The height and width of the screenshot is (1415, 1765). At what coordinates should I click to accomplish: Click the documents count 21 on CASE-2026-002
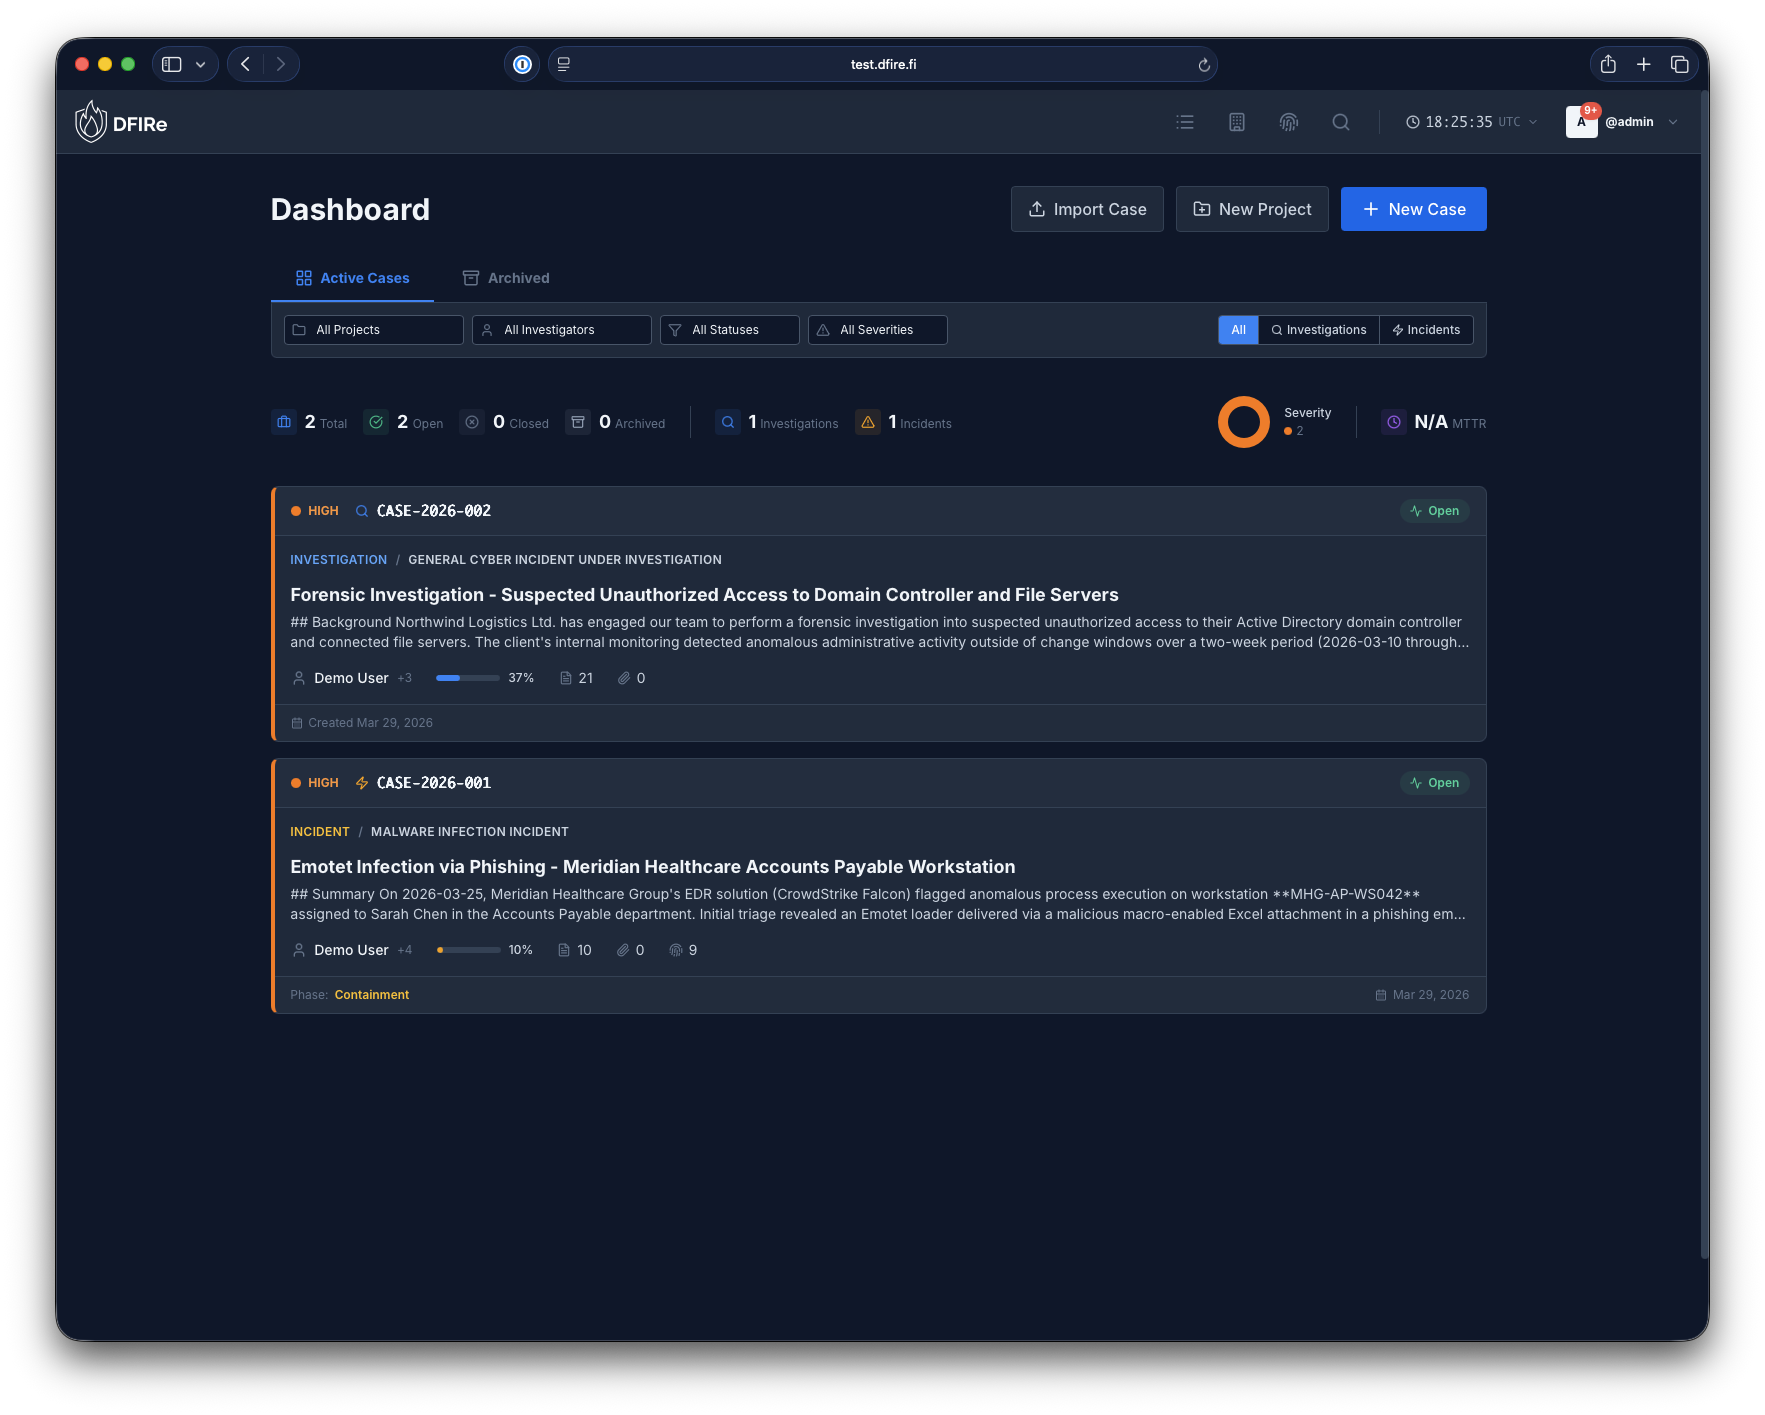[x=576, y=678]
